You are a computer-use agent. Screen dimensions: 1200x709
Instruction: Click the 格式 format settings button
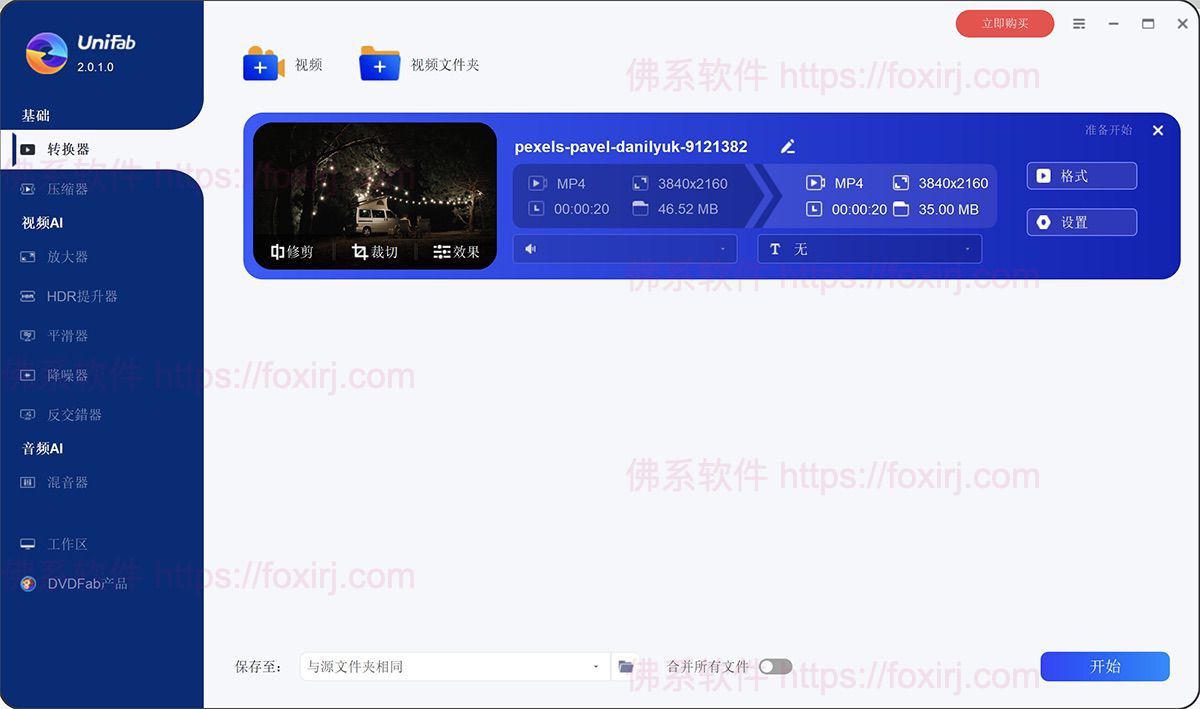1081,175
